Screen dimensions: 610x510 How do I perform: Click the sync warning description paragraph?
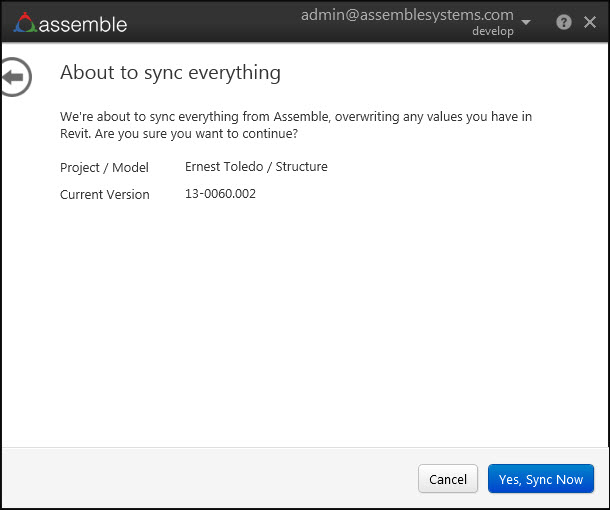point(295,124)
